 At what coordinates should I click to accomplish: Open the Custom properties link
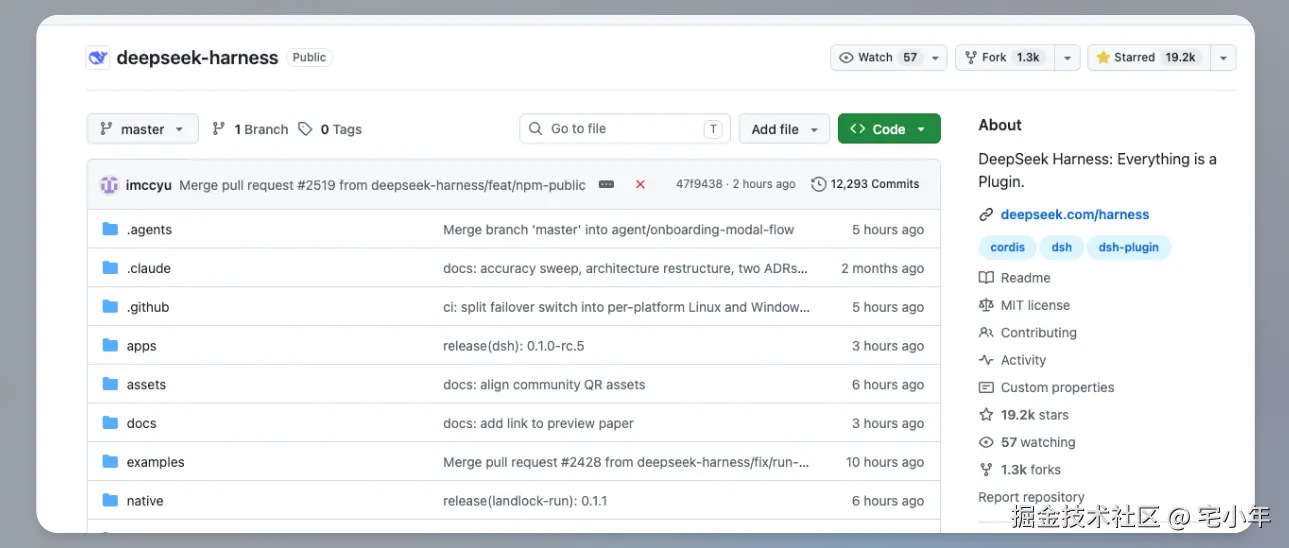coord(1046,387)
